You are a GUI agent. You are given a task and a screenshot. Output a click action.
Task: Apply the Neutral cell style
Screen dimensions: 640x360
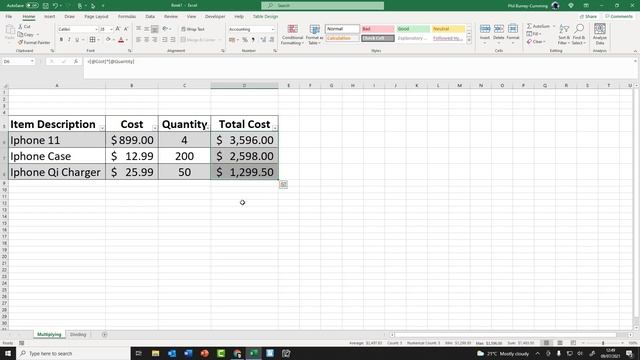tap(448, 29)
